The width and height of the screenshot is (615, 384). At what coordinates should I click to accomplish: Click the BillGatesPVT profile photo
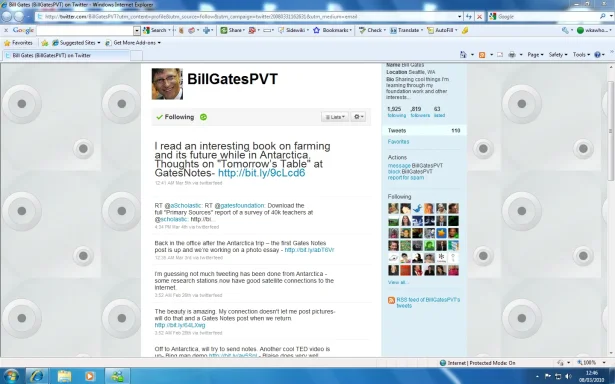pyautogui.click(x=167, y=84)
